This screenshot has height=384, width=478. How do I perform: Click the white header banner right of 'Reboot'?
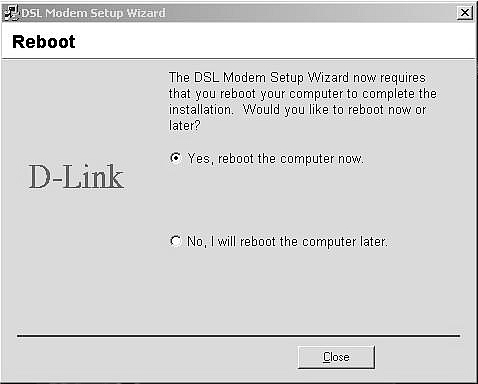275,41
